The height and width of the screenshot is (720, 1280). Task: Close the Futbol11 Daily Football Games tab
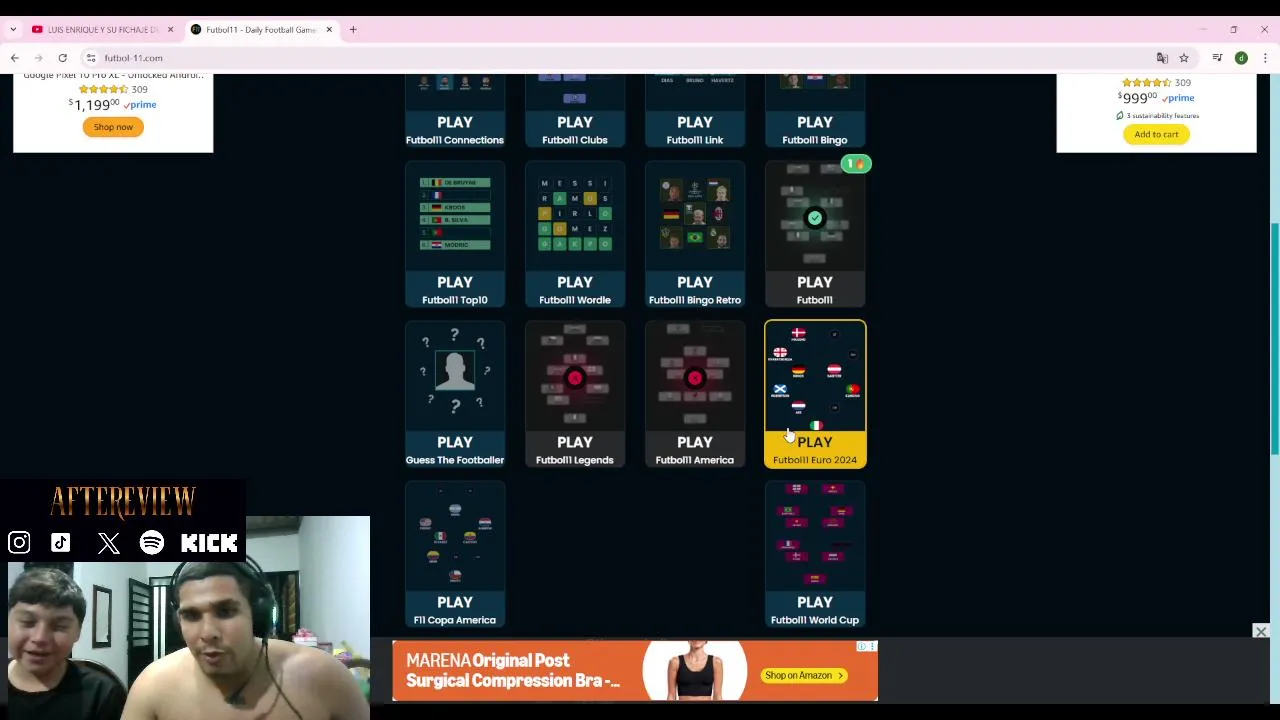[x=329, y=30]
